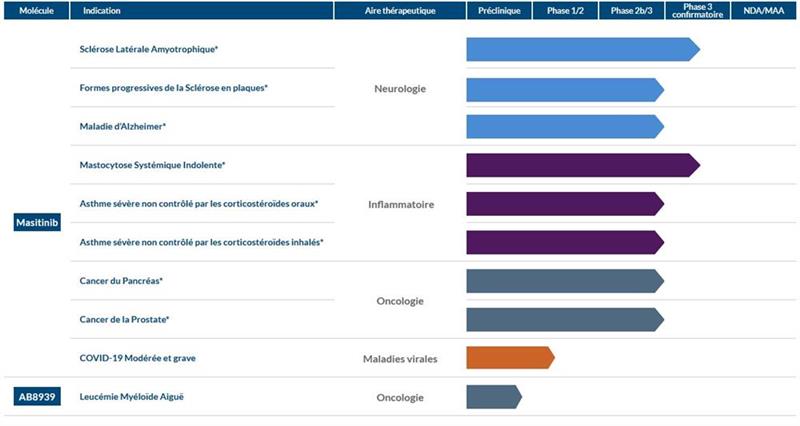Click the Phase 3 confirmatoire header

point(697,10)
